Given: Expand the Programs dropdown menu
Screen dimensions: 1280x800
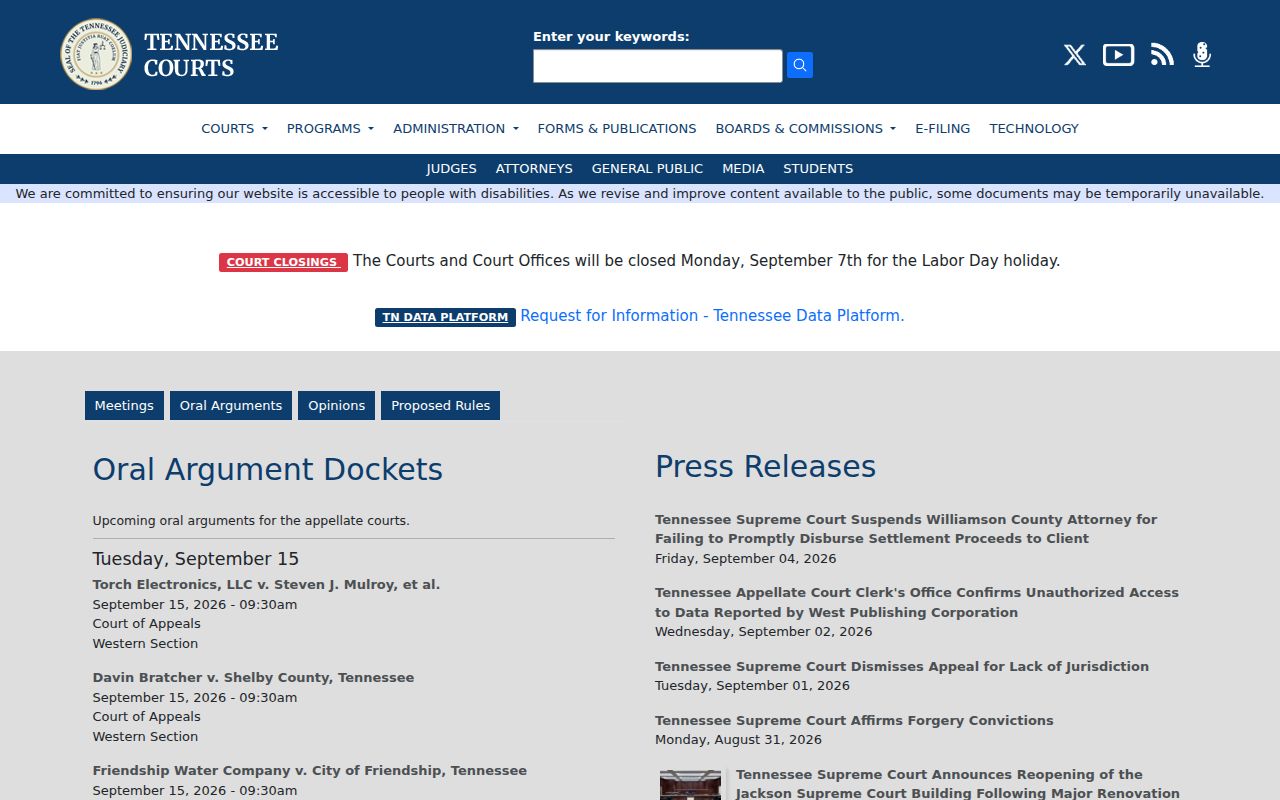Looking at the screenshot, I should pyautogui.click(x=330, y=128).
